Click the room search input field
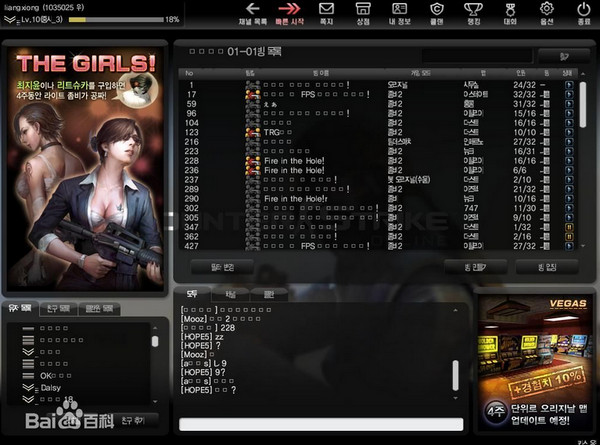Viewport: 600px width, 445px height. 477,56
